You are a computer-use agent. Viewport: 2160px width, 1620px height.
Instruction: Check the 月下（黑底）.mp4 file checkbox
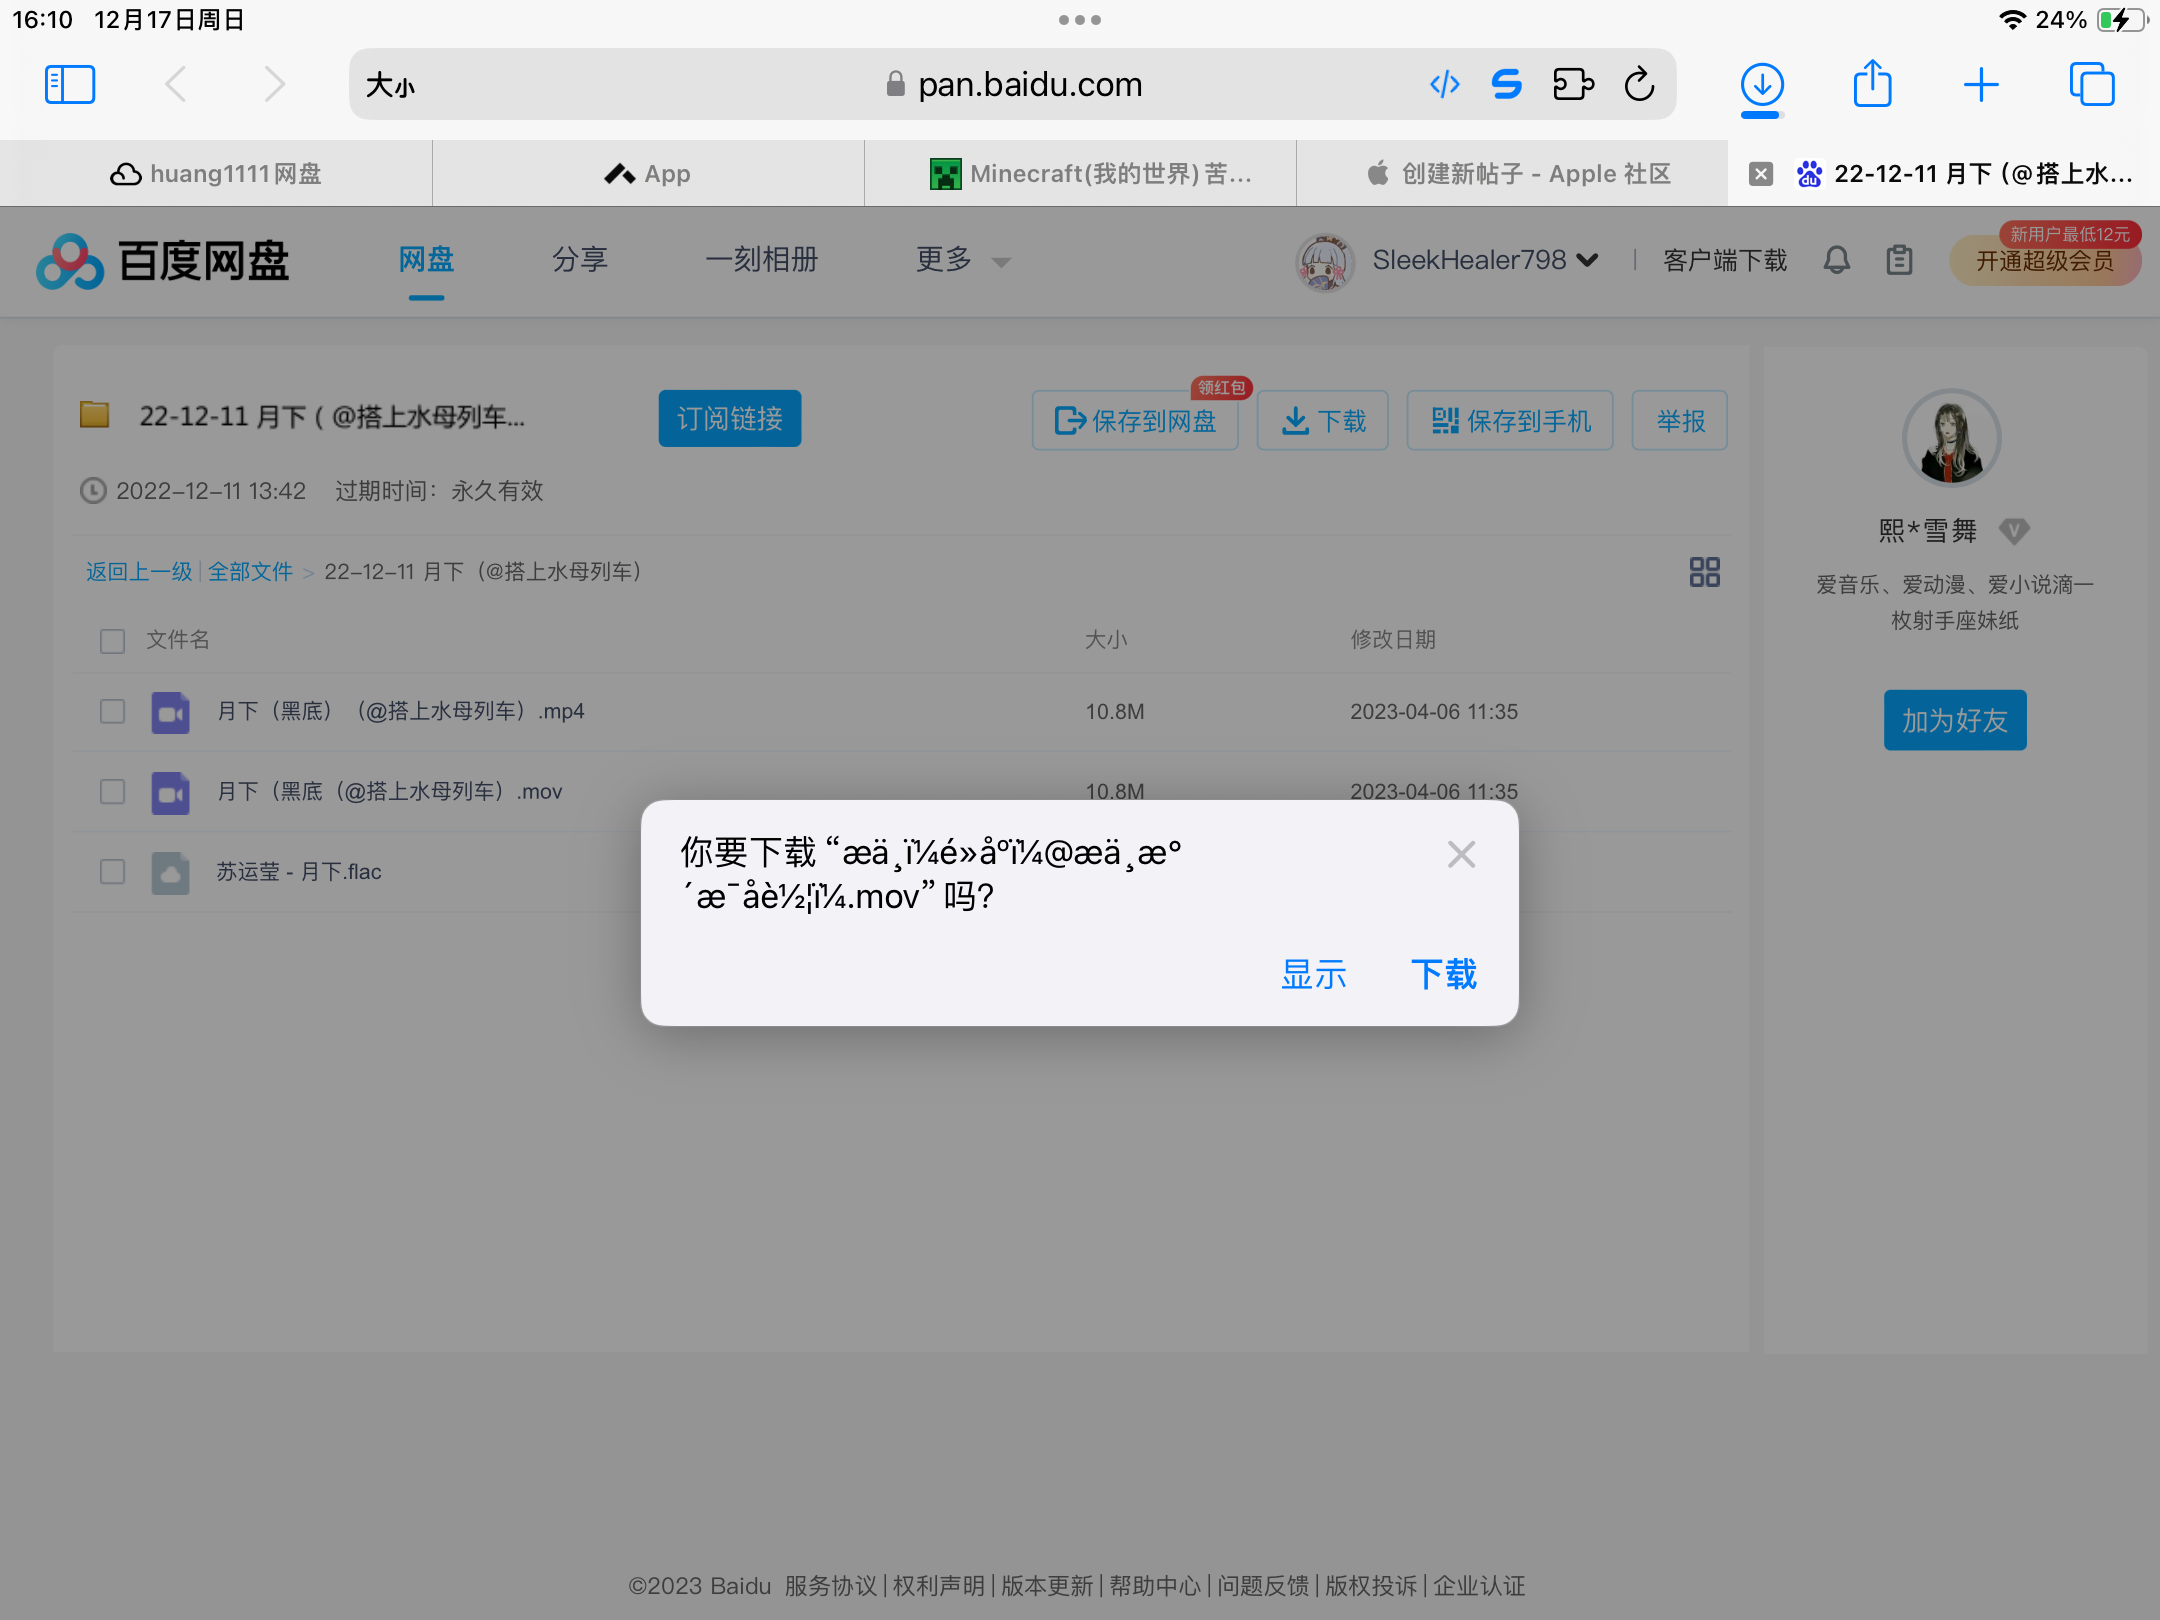tap(113, 711)
